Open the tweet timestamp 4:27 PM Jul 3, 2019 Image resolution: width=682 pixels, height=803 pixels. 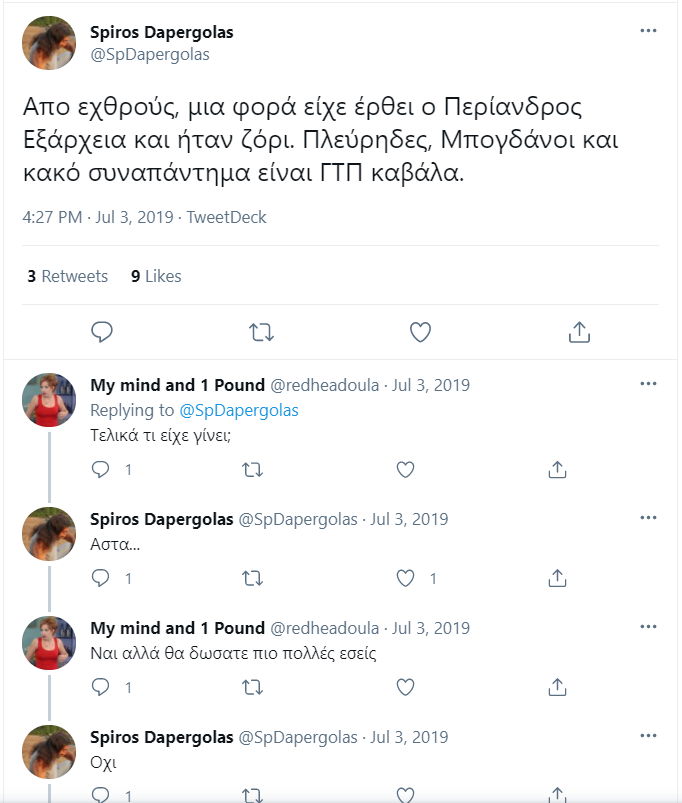click(98, 217)
